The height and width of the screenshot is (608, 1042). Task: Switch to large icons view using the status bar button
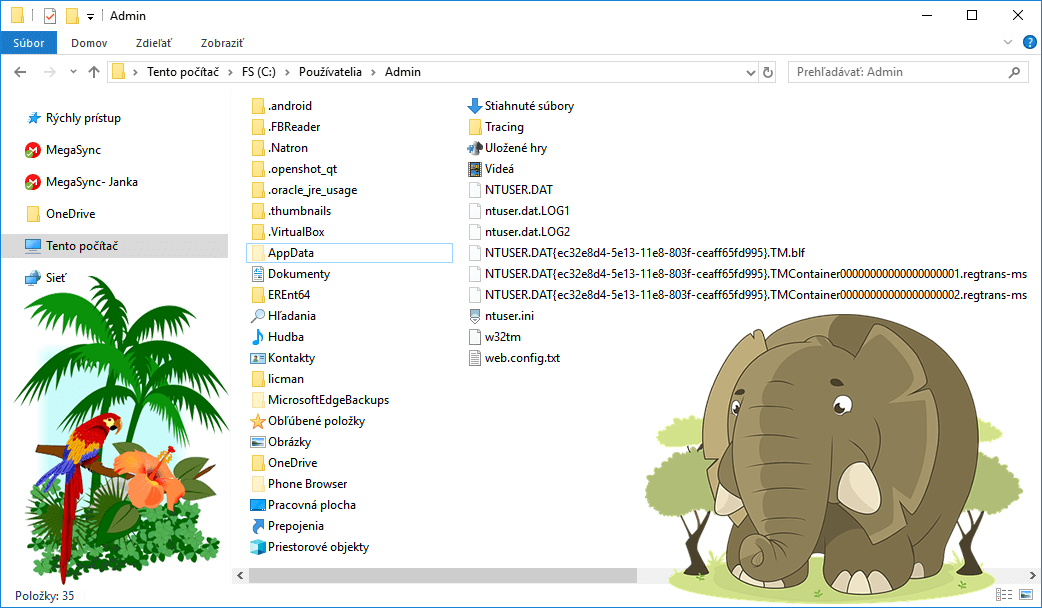[1024, 596]
